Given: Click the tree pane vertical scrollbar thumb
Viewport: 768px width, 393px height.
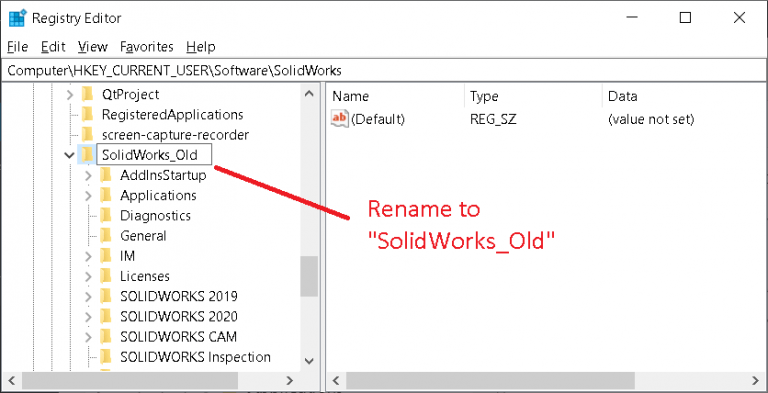Looking at the screenshot, I should (309, 276).
